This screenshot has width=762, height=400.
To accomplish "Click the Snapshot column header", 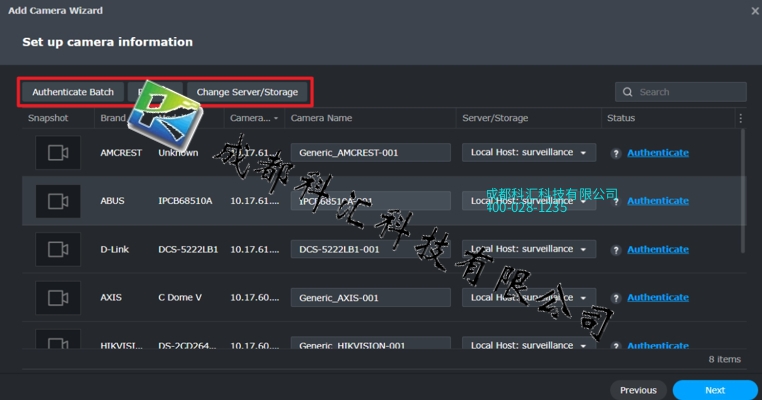I will pos(48,118).
